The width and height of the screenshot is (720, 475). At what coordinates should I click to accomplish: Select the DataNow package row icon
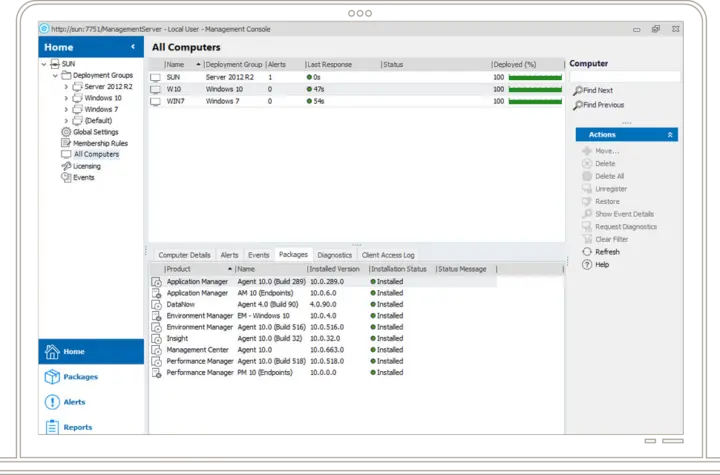point(157,305)
